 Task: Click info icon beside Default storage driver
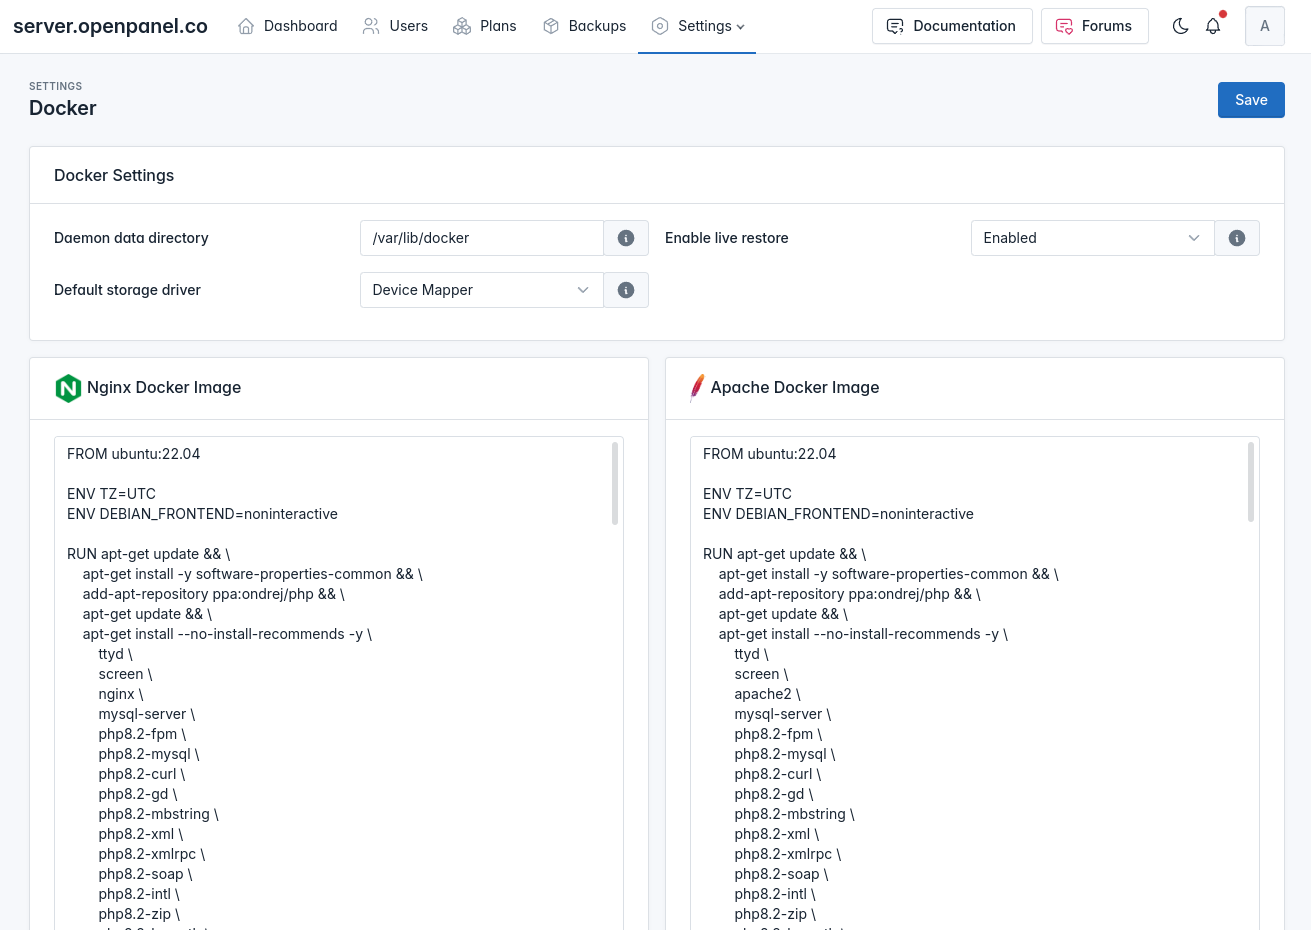click(x=626, y=290)
